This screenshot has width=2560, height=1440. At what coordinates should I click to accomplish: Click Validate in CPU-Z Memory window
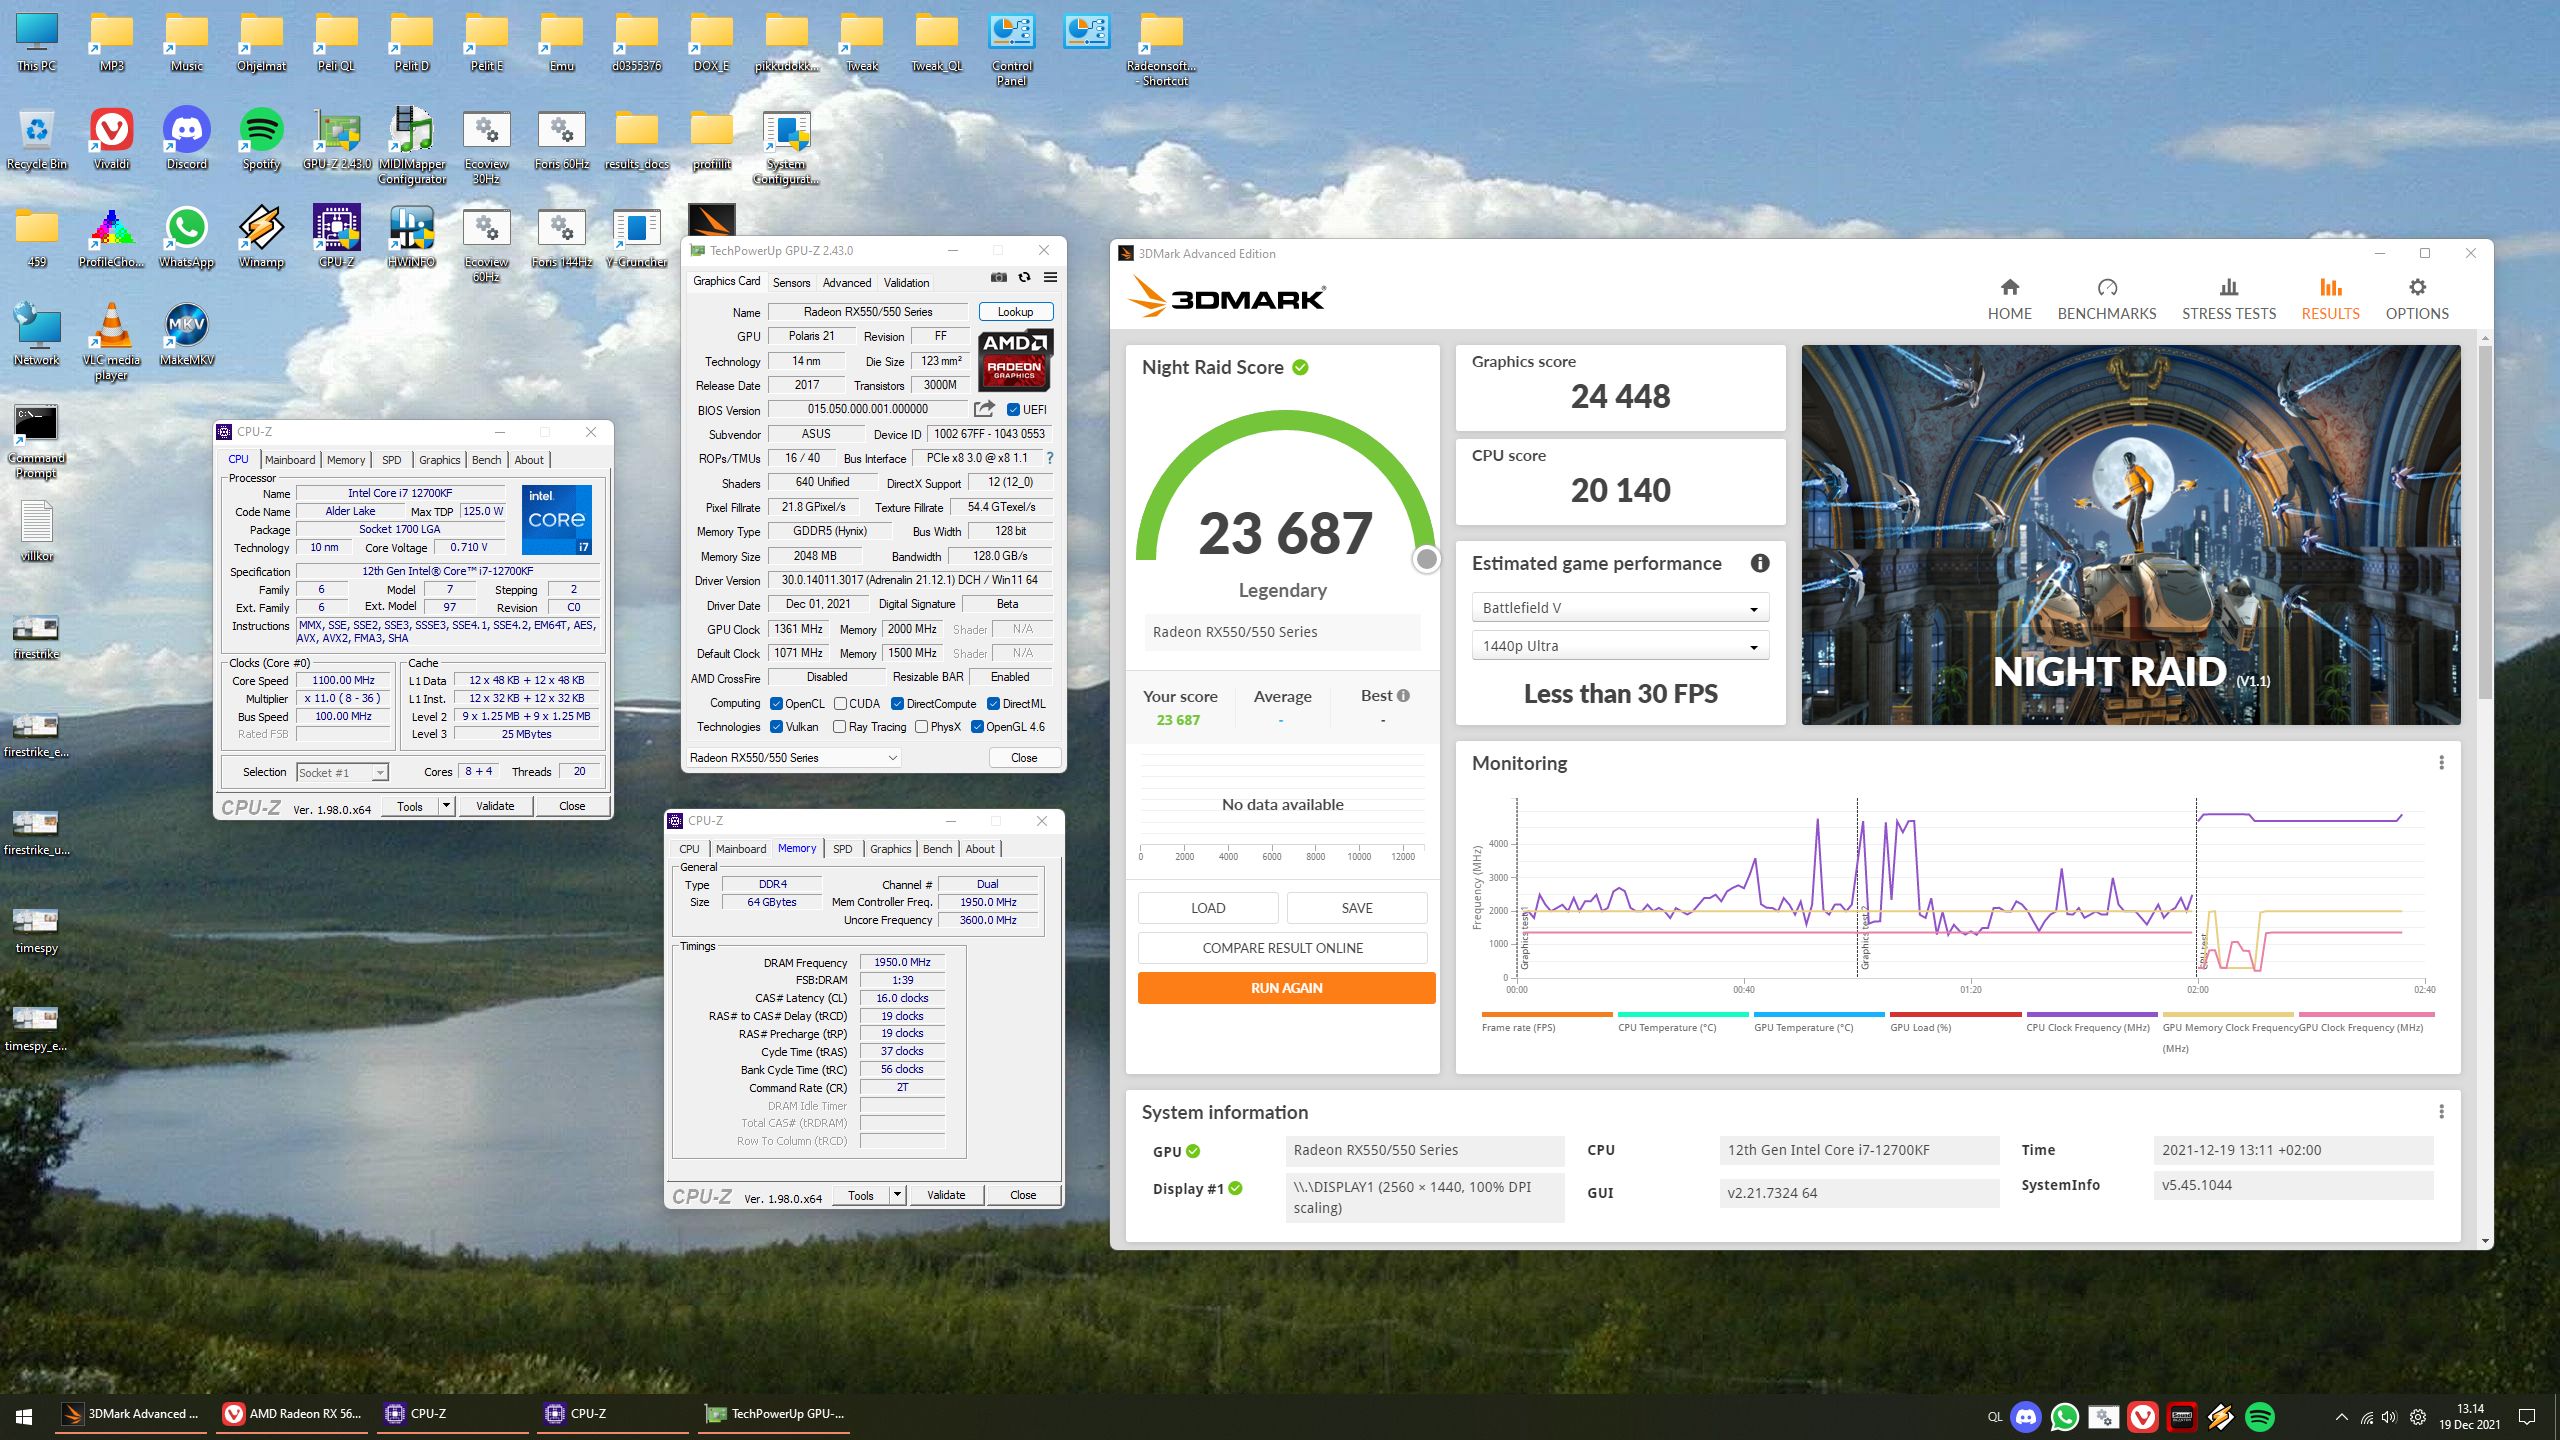tap(946, 1195)
